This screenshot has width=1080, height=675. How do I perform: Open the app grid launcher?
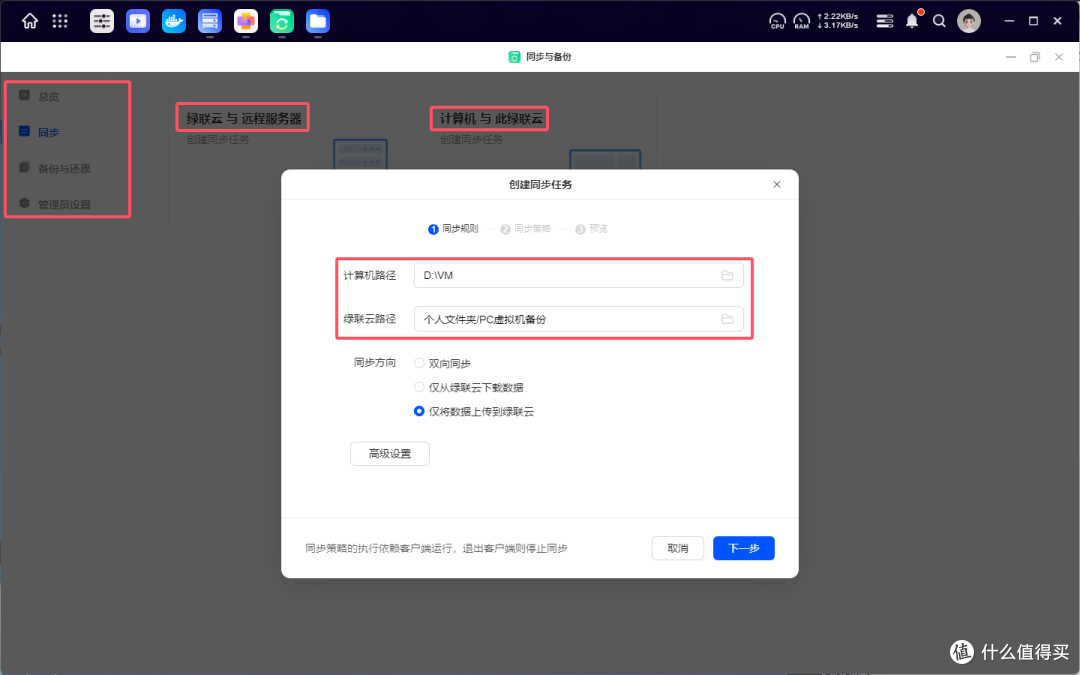coord(60,21)
